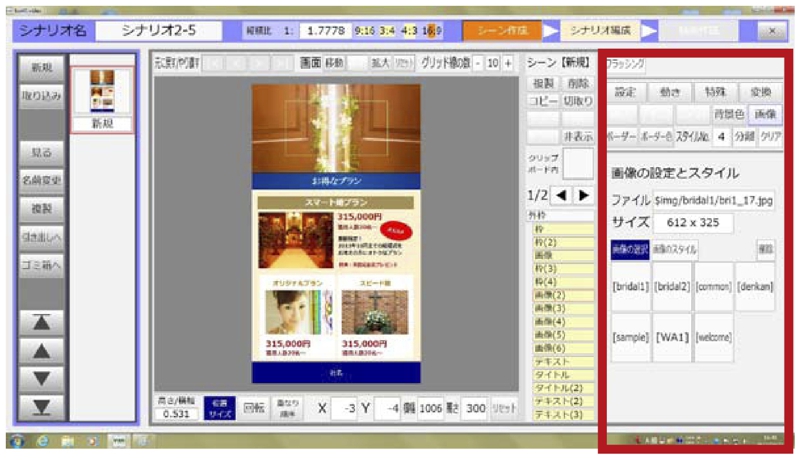Viewport: 800px width, 460px height.
Task: Toggle the 位置サイズ mode button
Action: (x=220, y=408)
